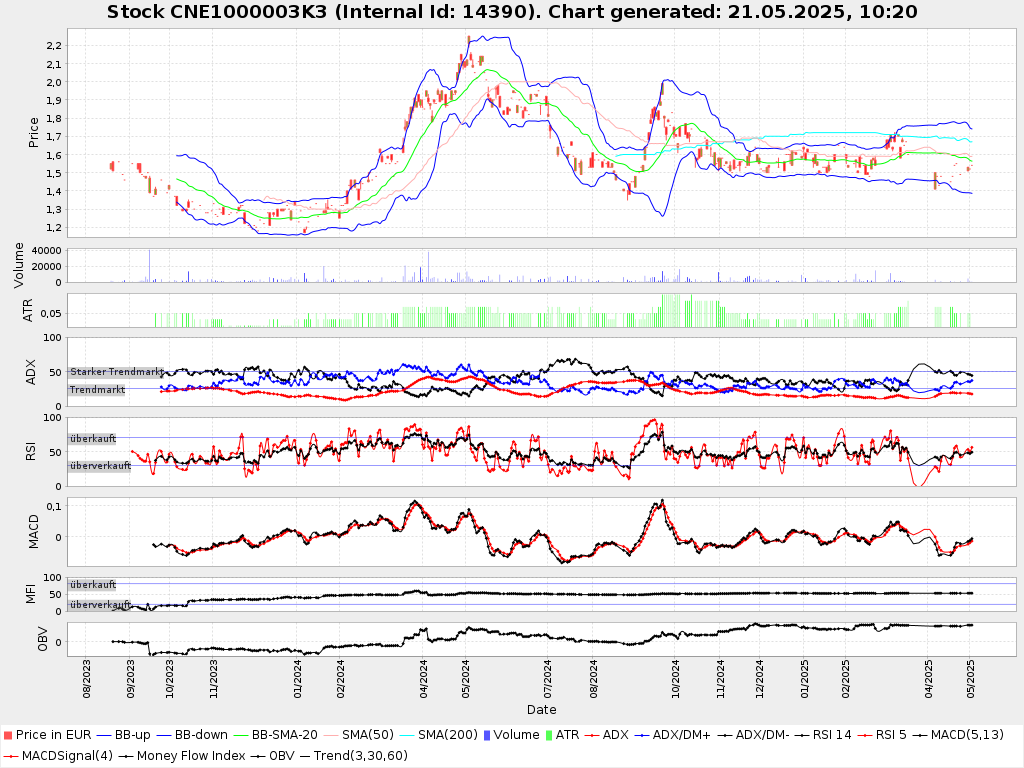1024x768 pixels.
Task: Click the '0,05' ATR axis tick
Action: coord(51,313)
